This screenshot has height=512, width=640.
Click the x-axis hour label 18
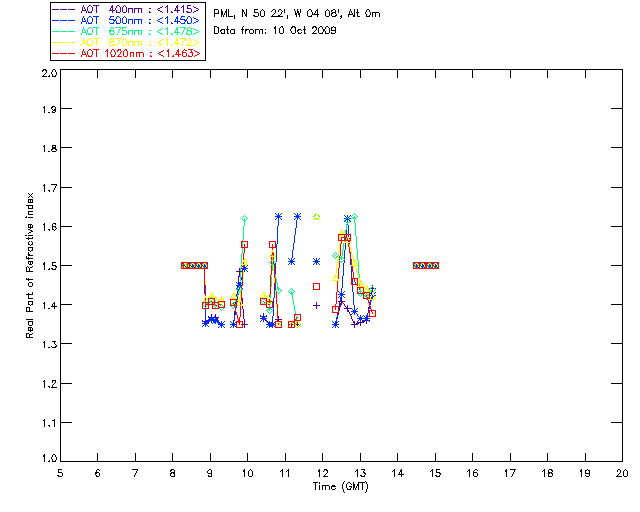point(548,473)
